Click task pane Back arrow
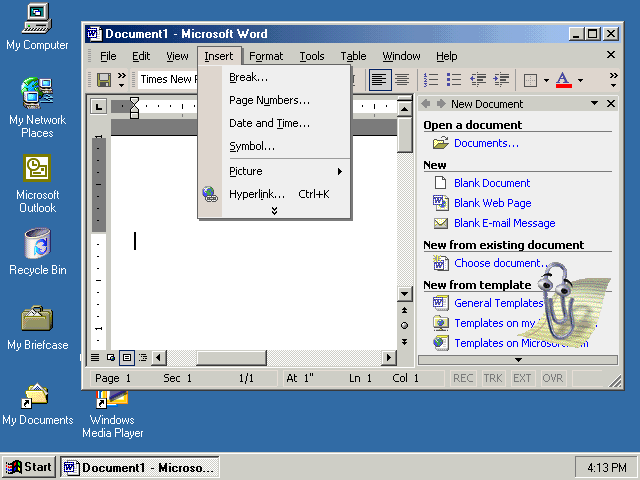 point(426,104)
